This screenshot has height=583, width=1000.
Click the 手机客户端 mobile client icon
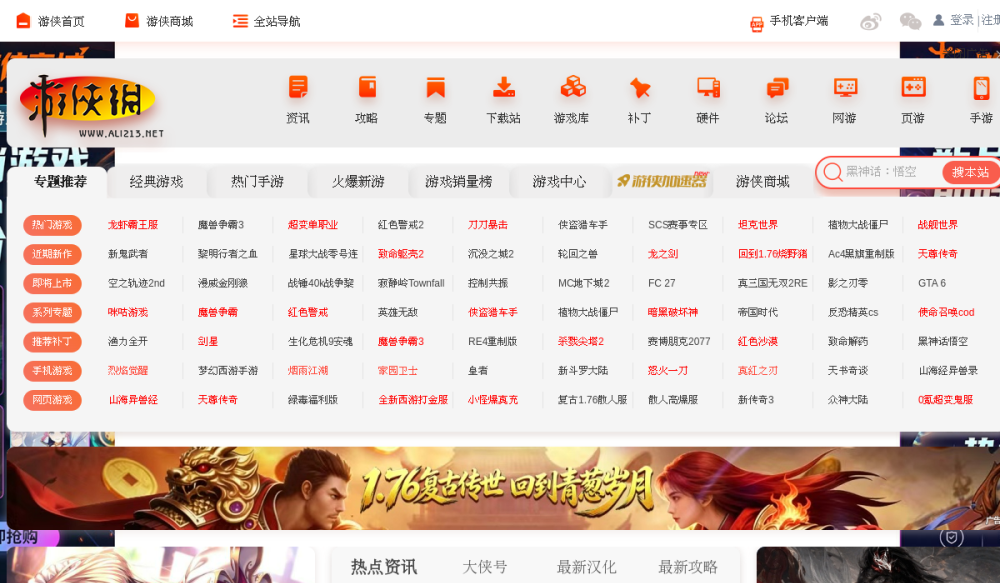click(756, 24)
